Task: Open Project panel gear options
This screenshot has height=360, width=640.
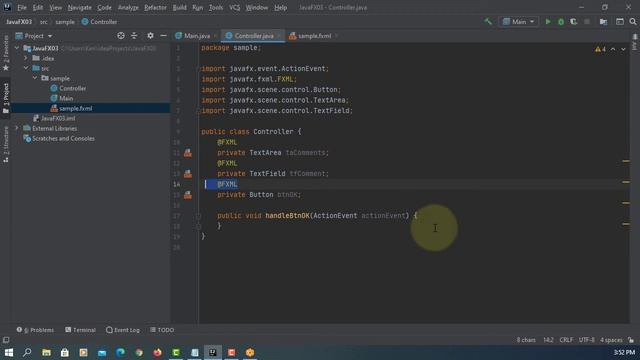Action: point(150,36)
